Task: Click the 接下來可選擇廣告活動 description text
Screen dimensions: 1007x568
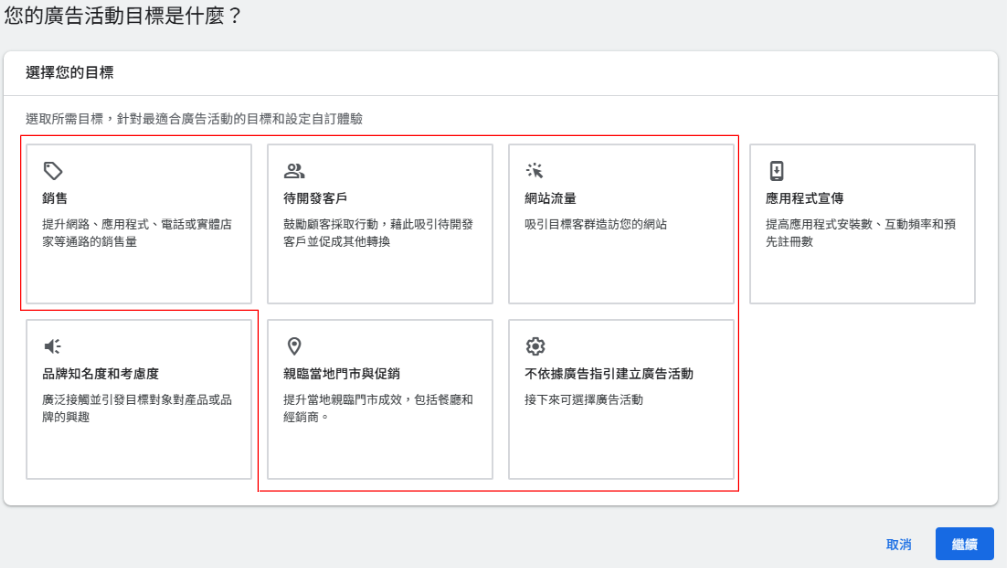Action: [x=583, y=400]
